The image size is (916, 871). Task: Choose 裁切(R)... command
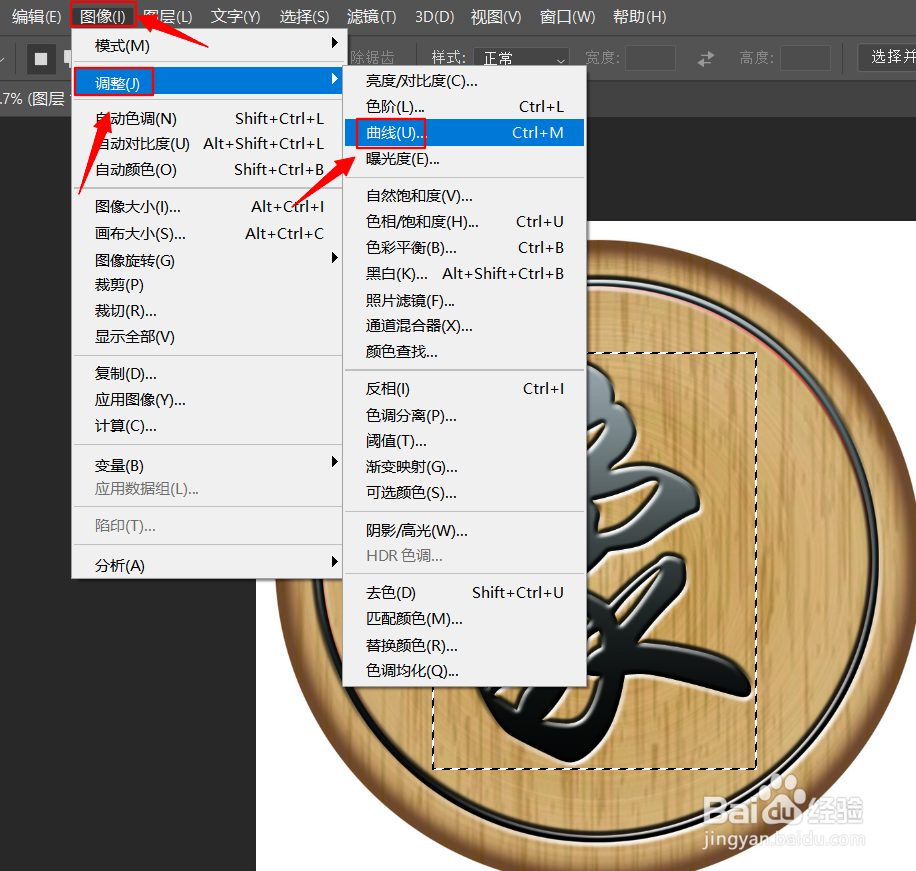[207, 311]
